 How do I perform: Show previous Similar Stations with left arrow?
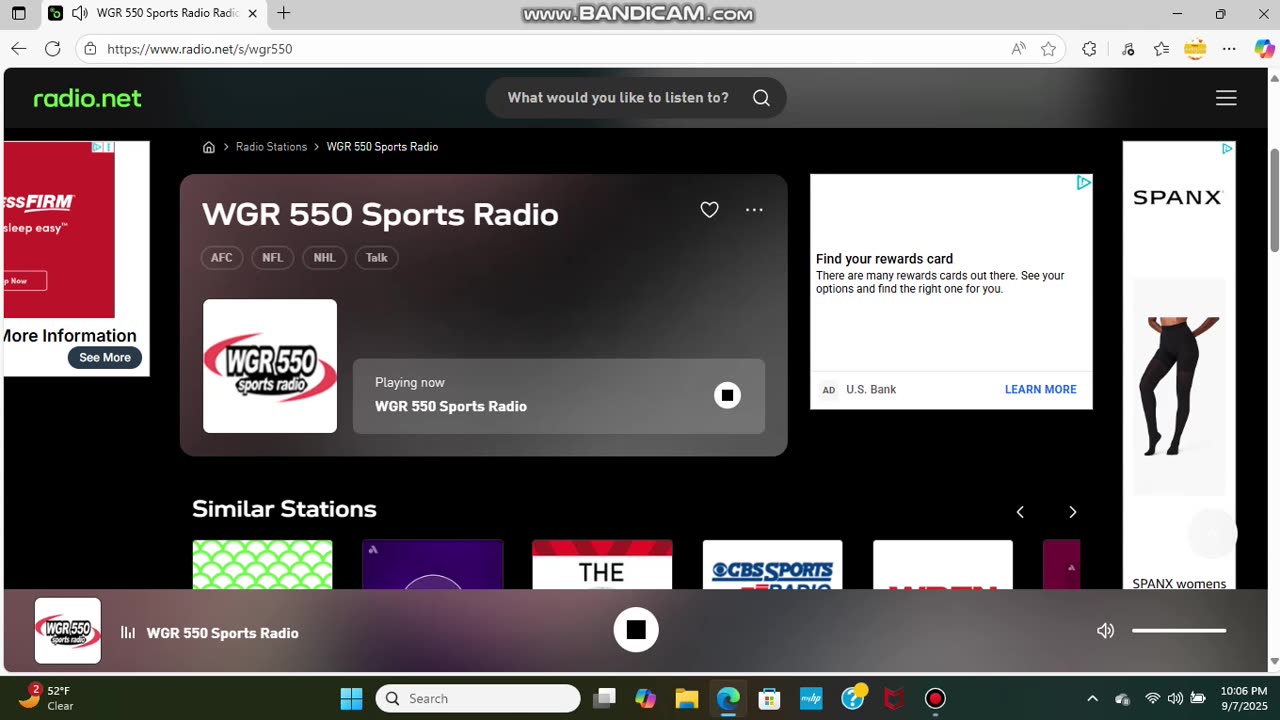1020,512
